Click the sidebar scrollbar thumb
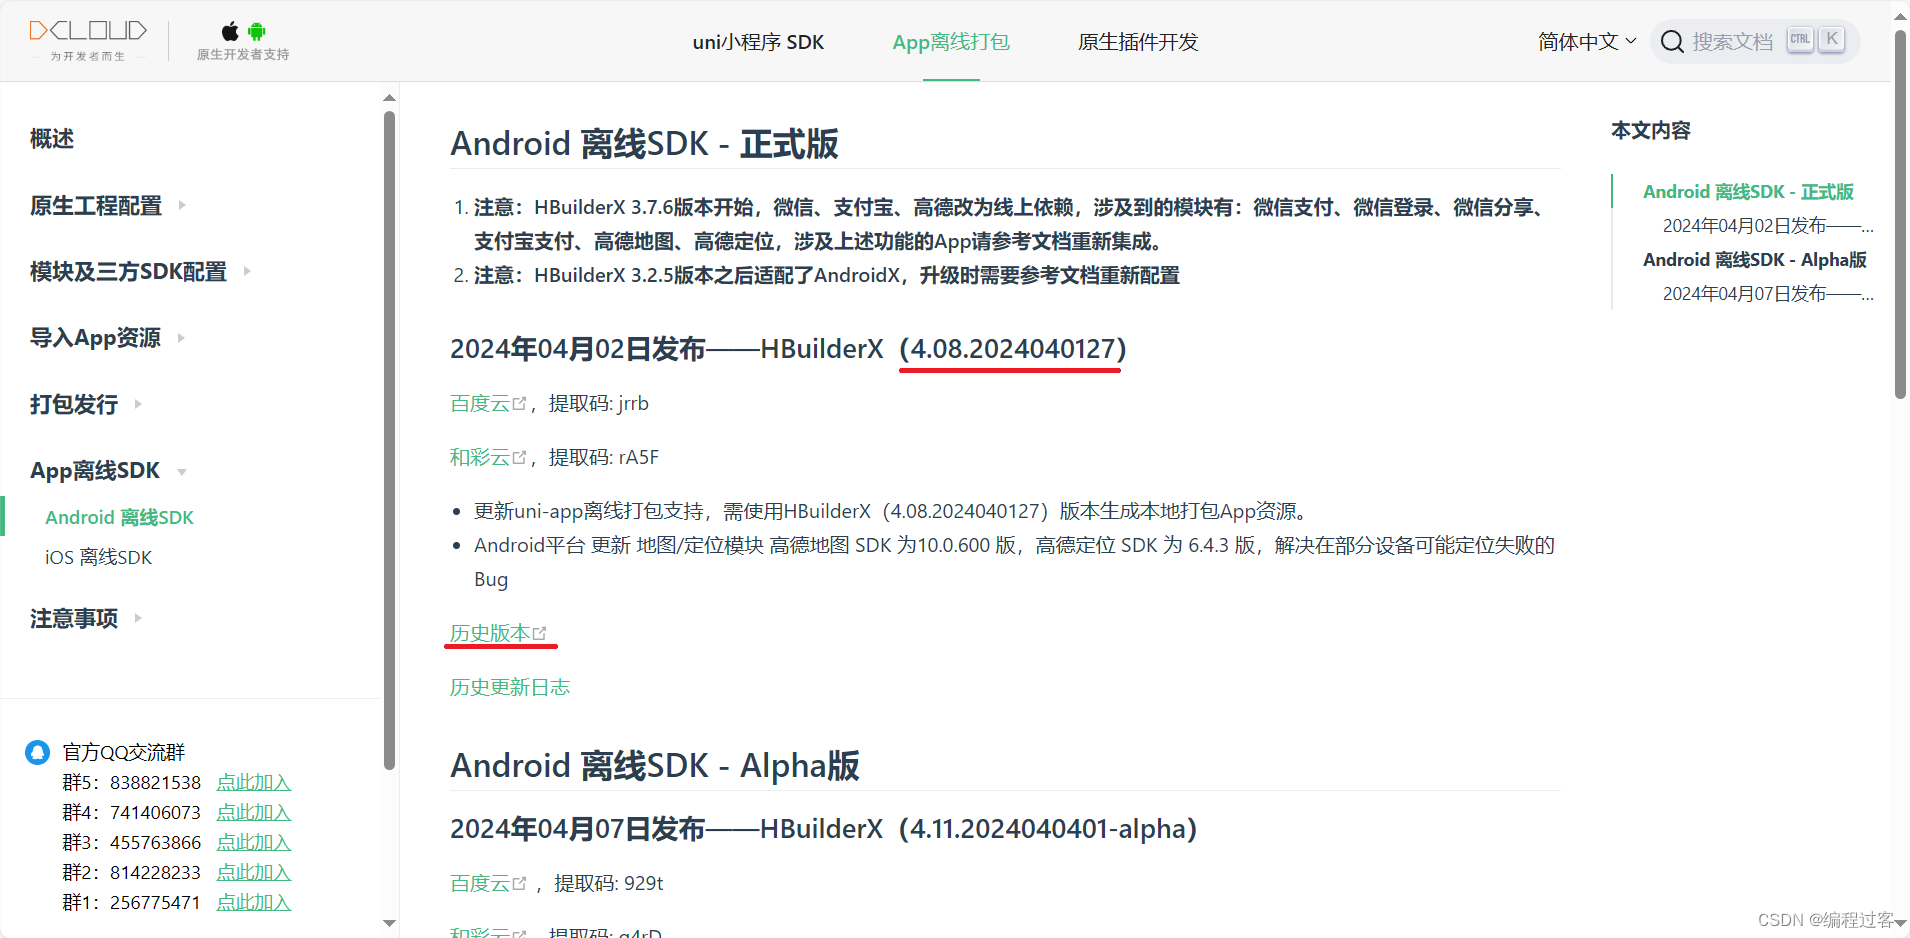 pos(390,440)
